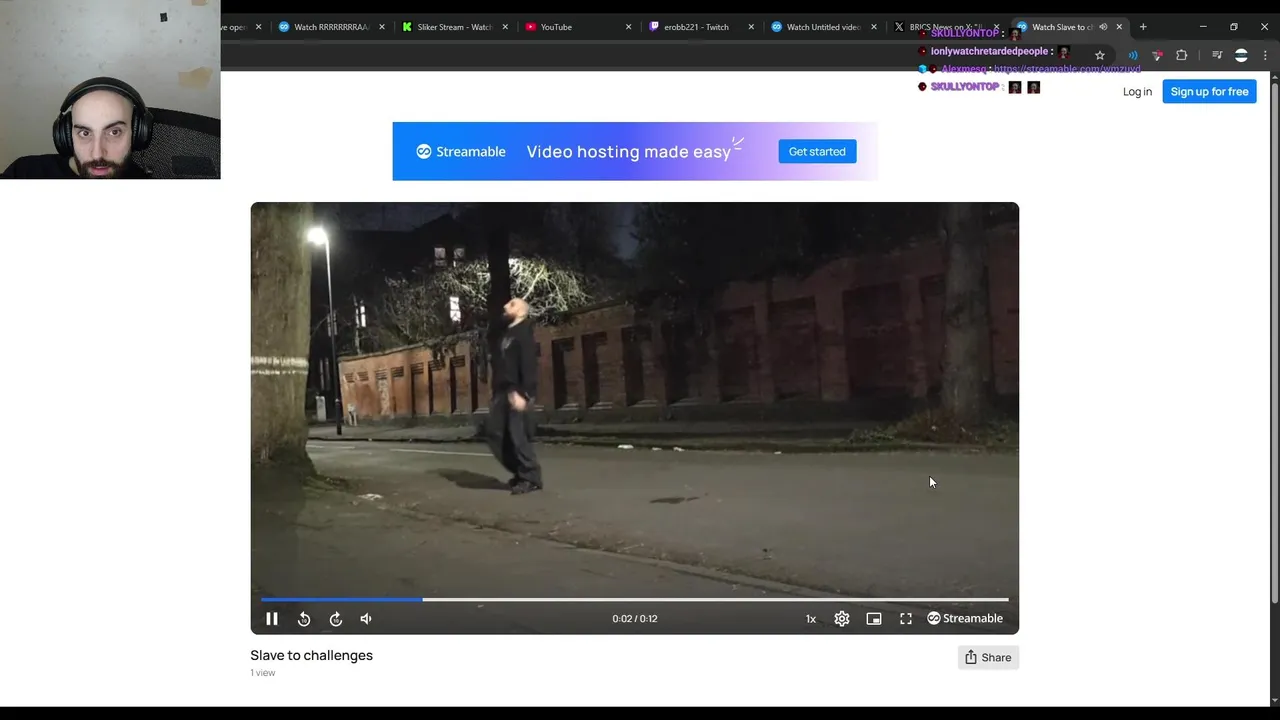Click Streamable logo in the banner
1280x720 pixels.
461,152
